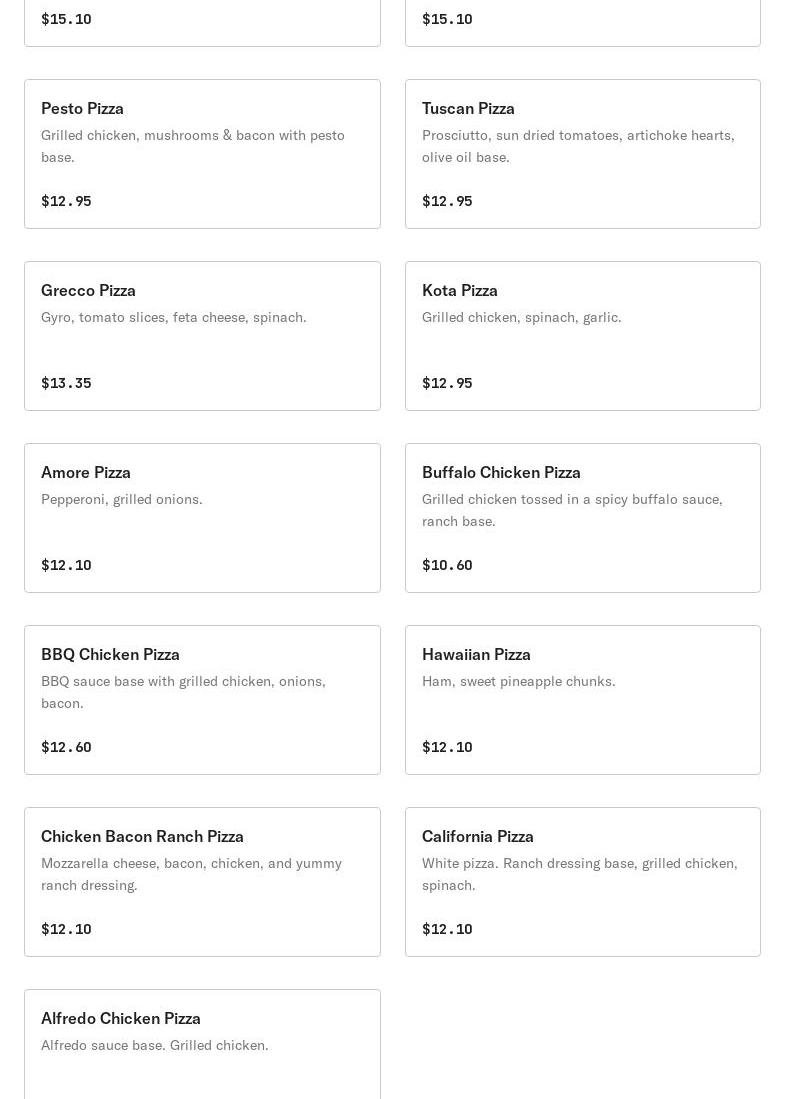Screen dimensions: 785x1099
Task: Click the $12.60 BBQ Chicken price
Action: [66, 747]
